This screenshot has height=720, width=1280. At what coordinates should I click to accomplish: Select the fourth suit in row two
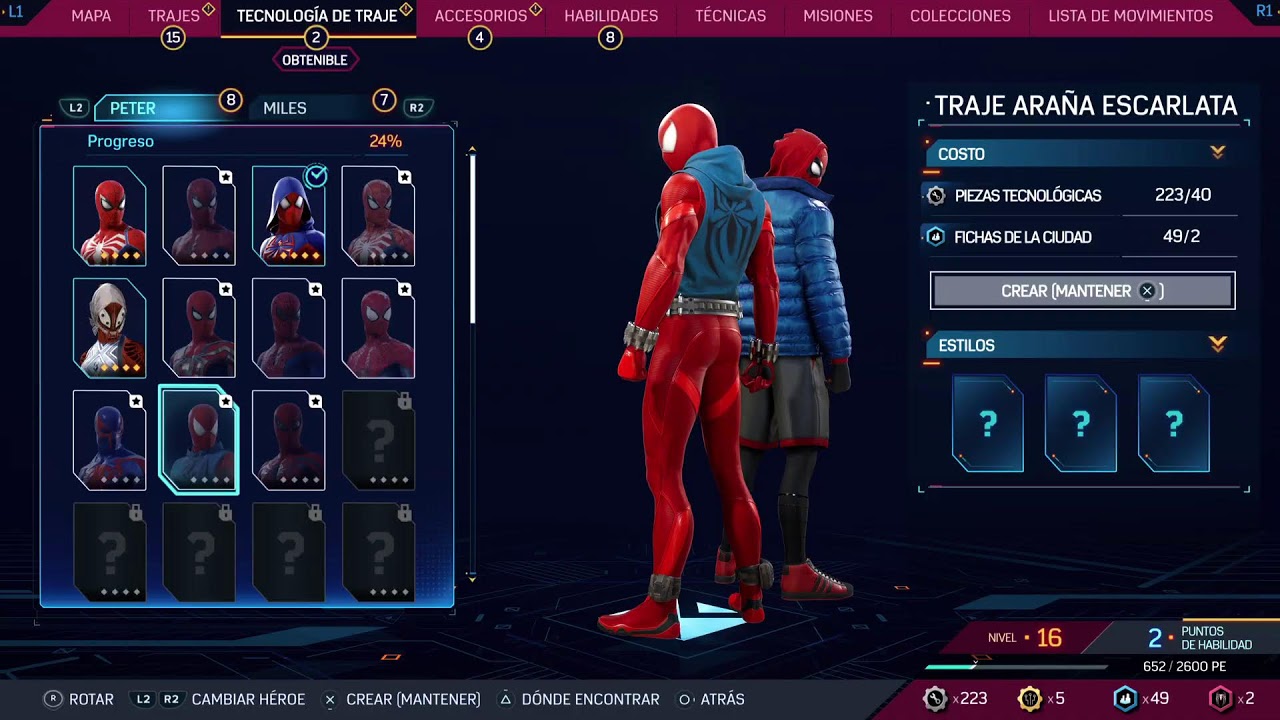coord(378,328)
